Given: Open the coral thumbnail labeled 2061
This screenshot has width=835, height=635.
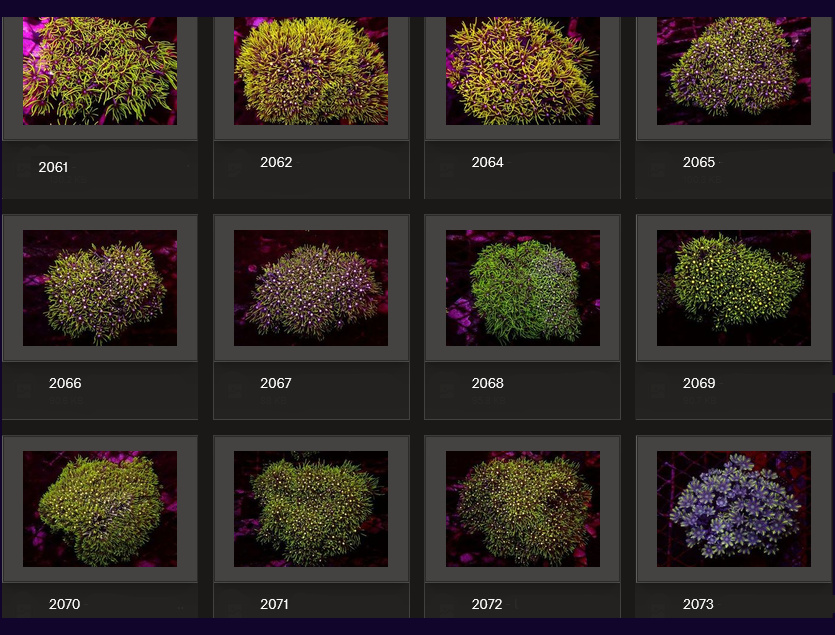Looking at the screenshot, I should pos(100,71).
